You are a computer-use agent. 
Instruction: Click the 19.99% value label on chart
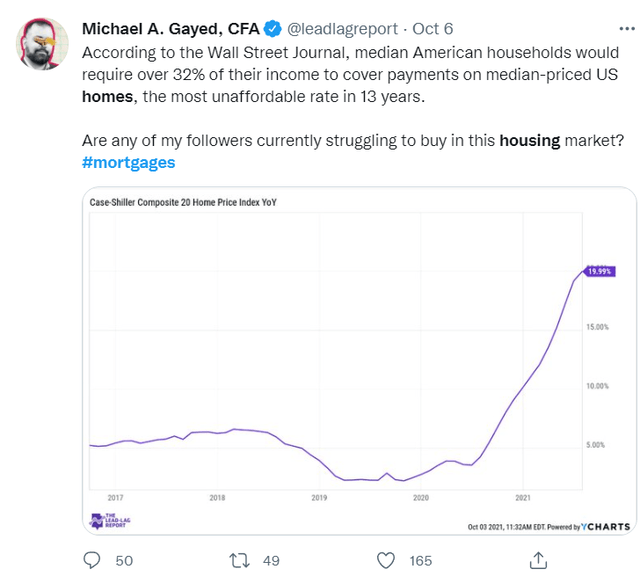point(598,270)
